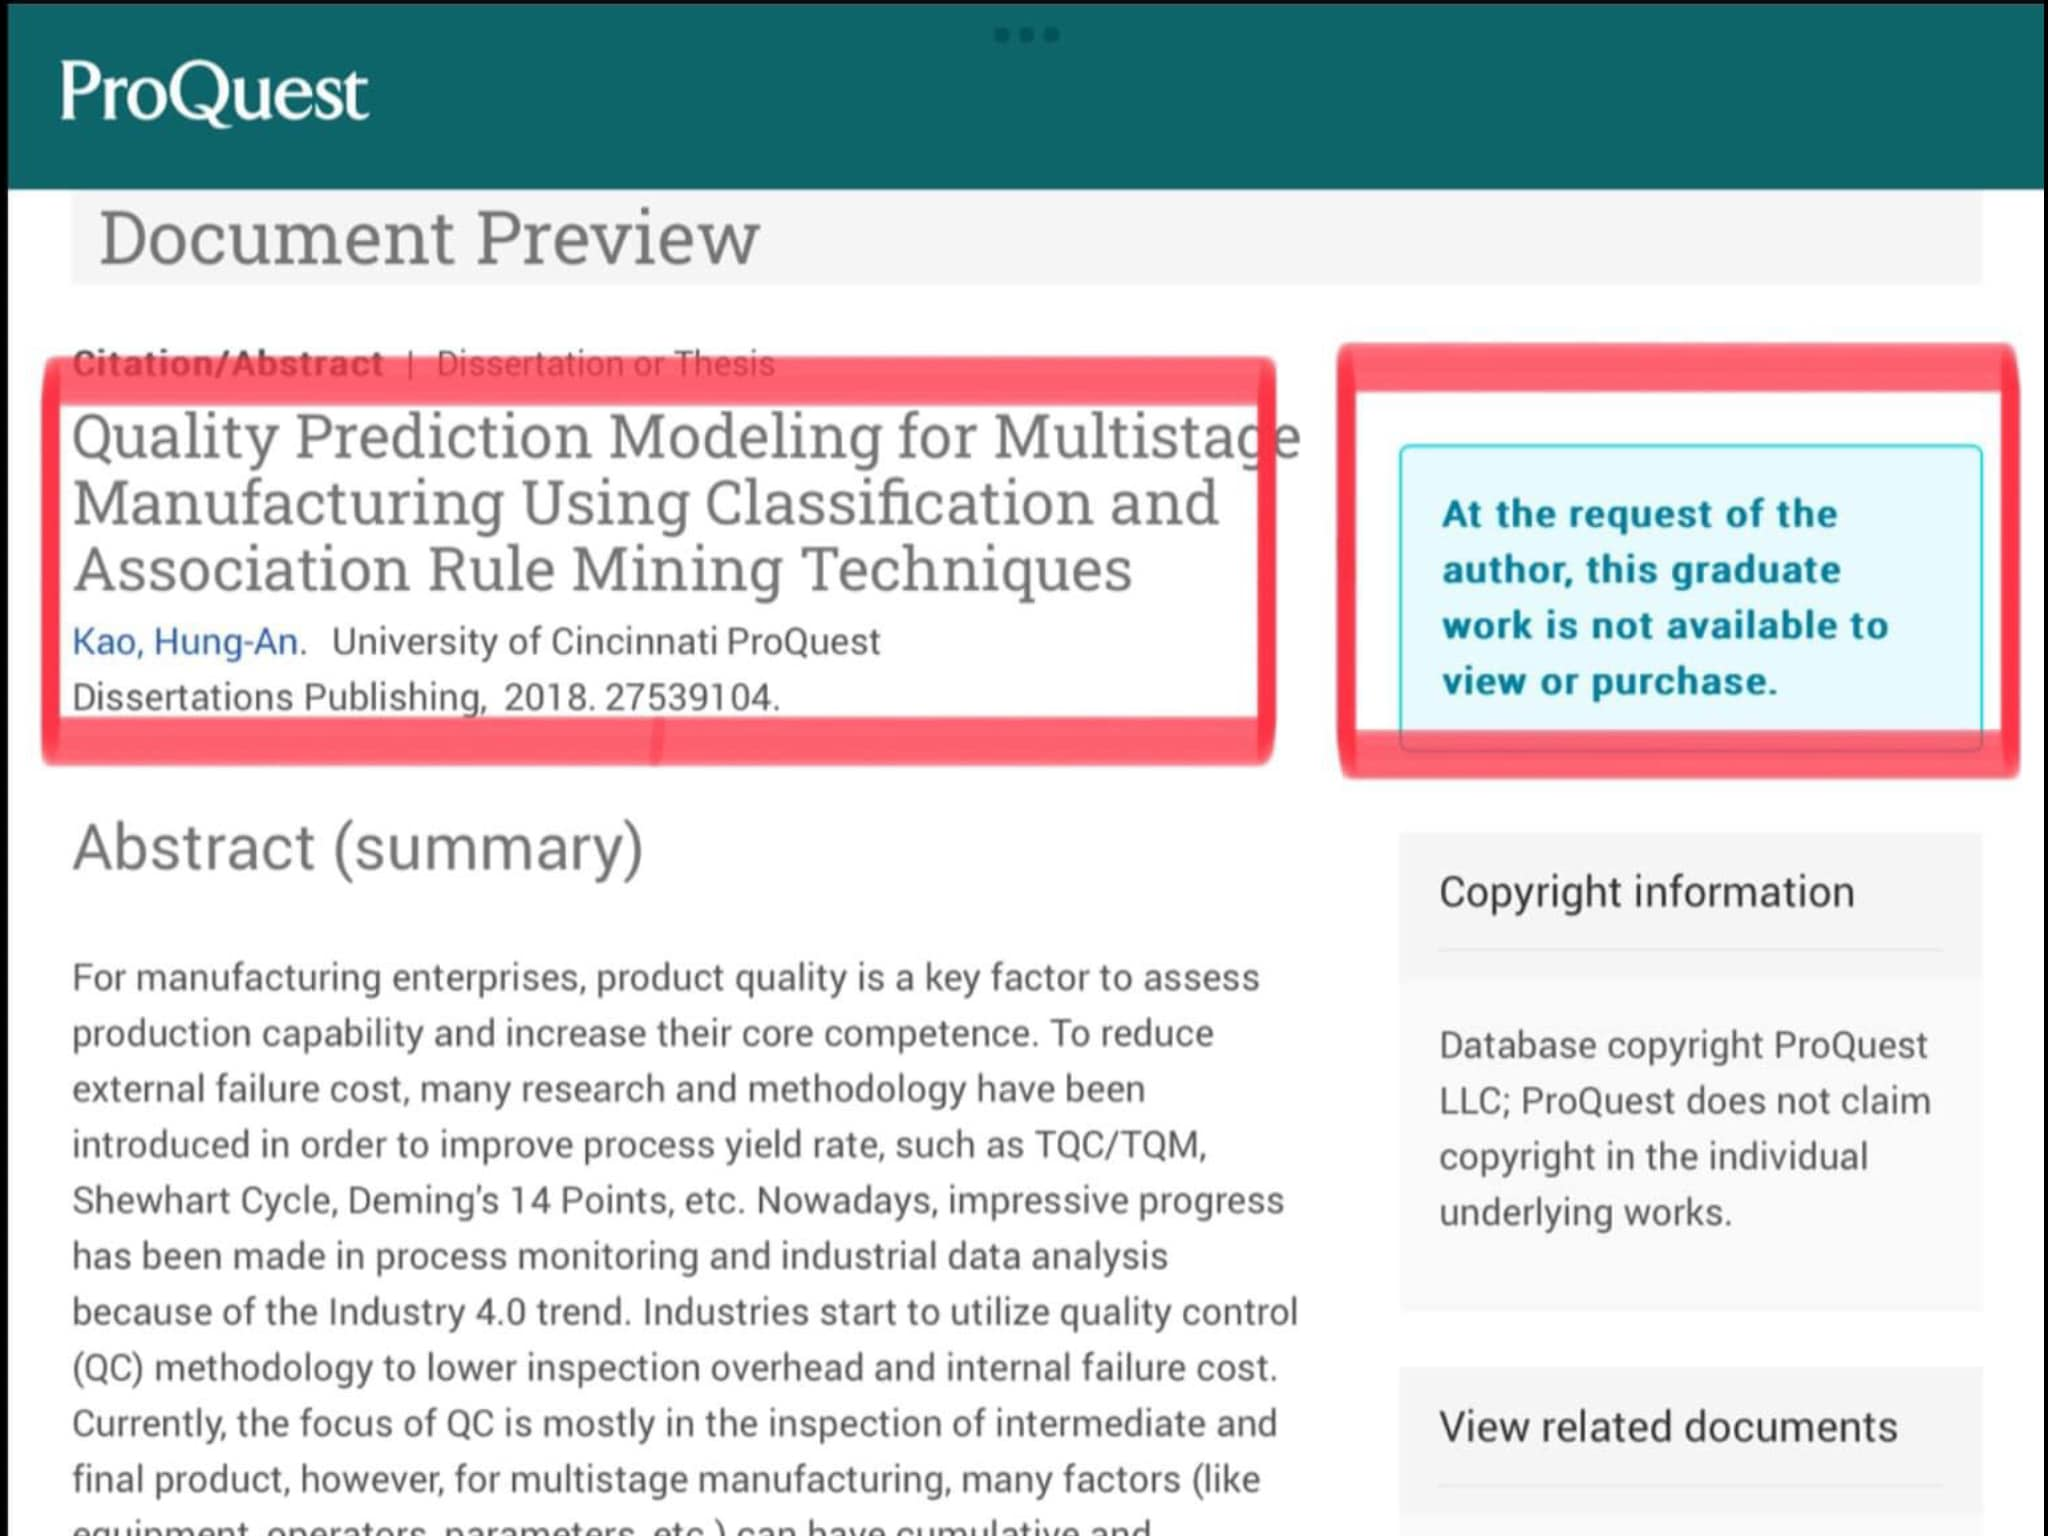Click the Document Preview heading

(429, 238)
